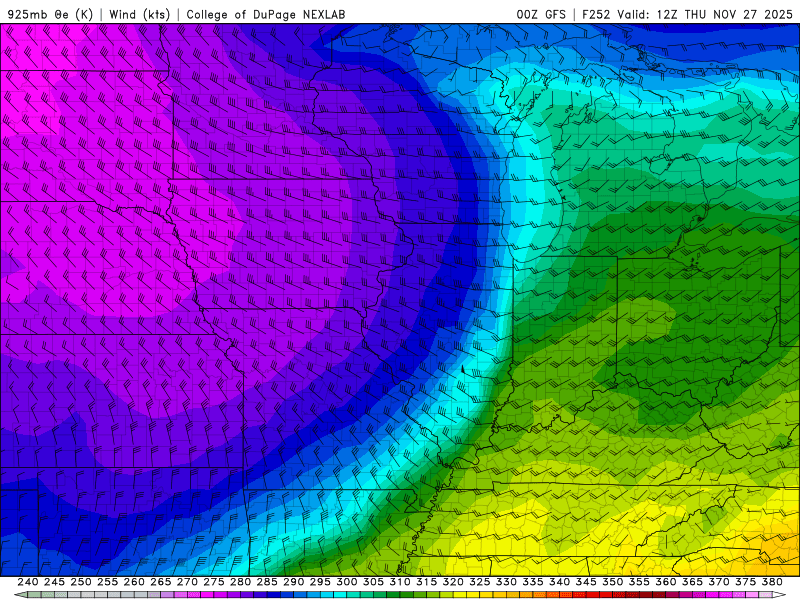Viewport: 800px width, 600px height.
Task: Click the 365 value on the color scale
Action: 692,582
